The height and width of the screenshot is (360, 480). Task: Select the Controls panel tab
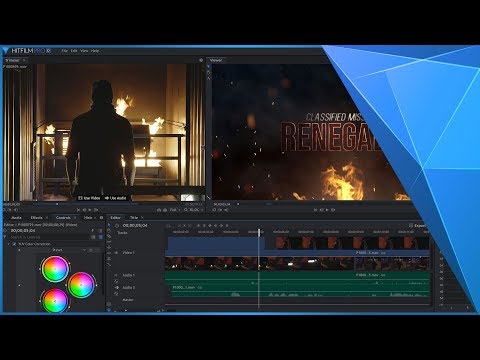(x=63, y=218)
